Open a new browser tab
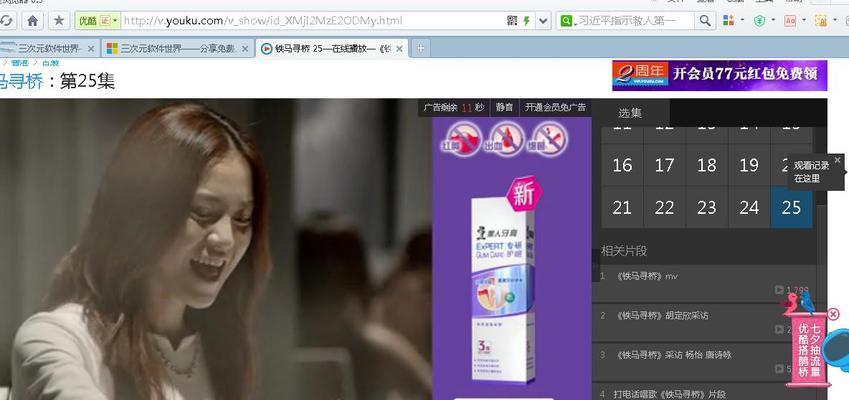 (x=420, y=49)
